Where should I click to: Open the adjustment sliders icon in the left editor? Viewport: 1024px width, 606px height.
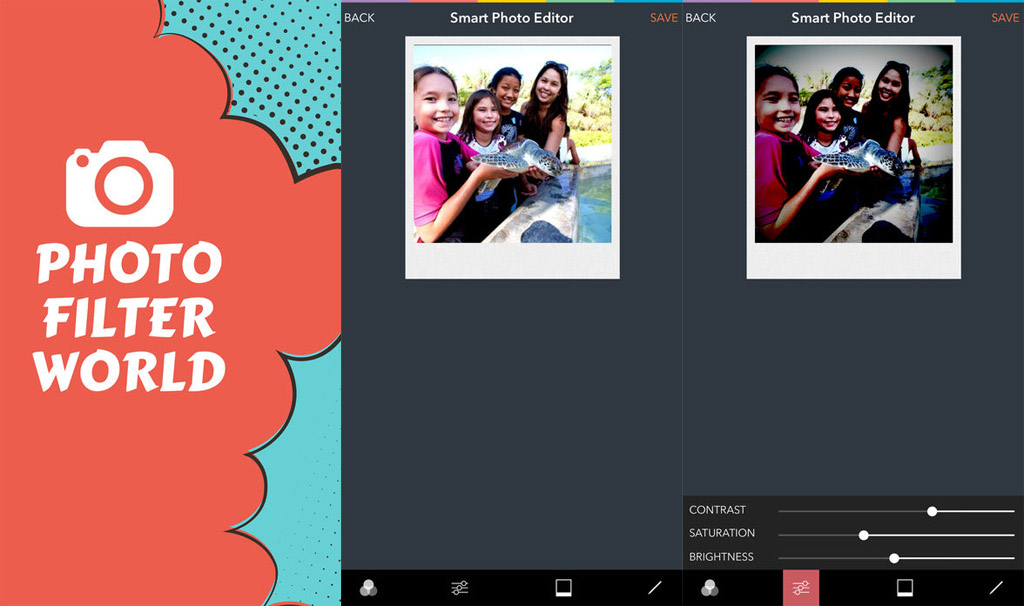click(x=460, y=588)
